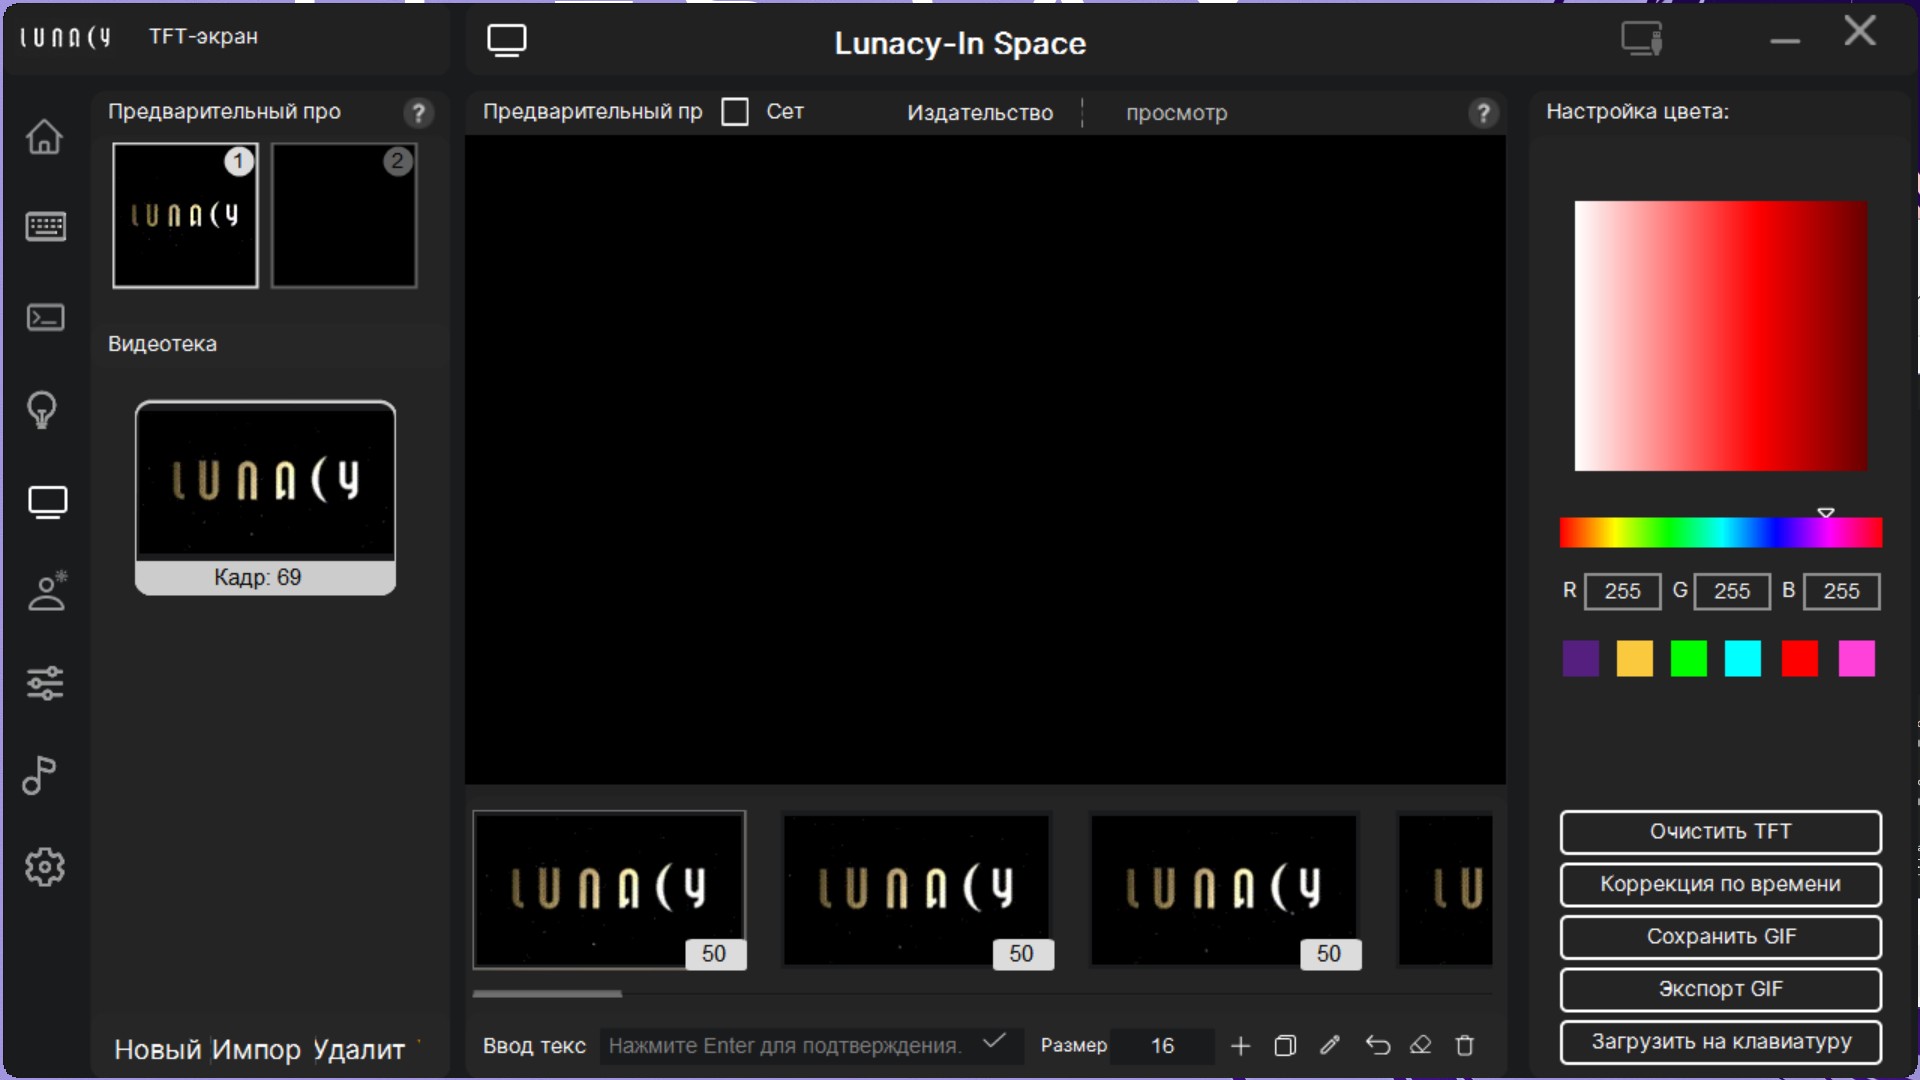Open the sliders adjustments sidebar icon
1920x1080 pixels.
[x=45, y=683]
